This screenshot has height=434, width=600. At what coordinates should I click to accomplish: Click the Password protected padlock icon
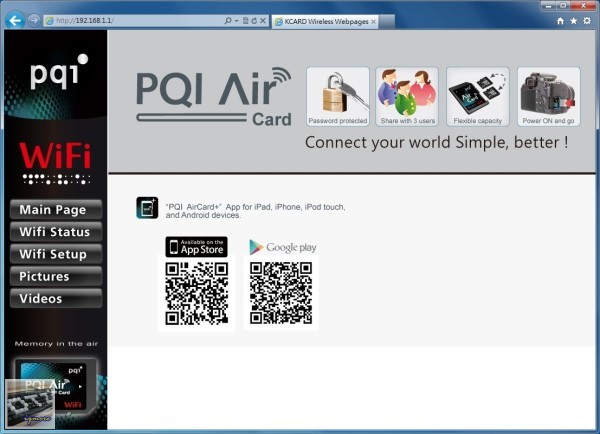(338, 96)
